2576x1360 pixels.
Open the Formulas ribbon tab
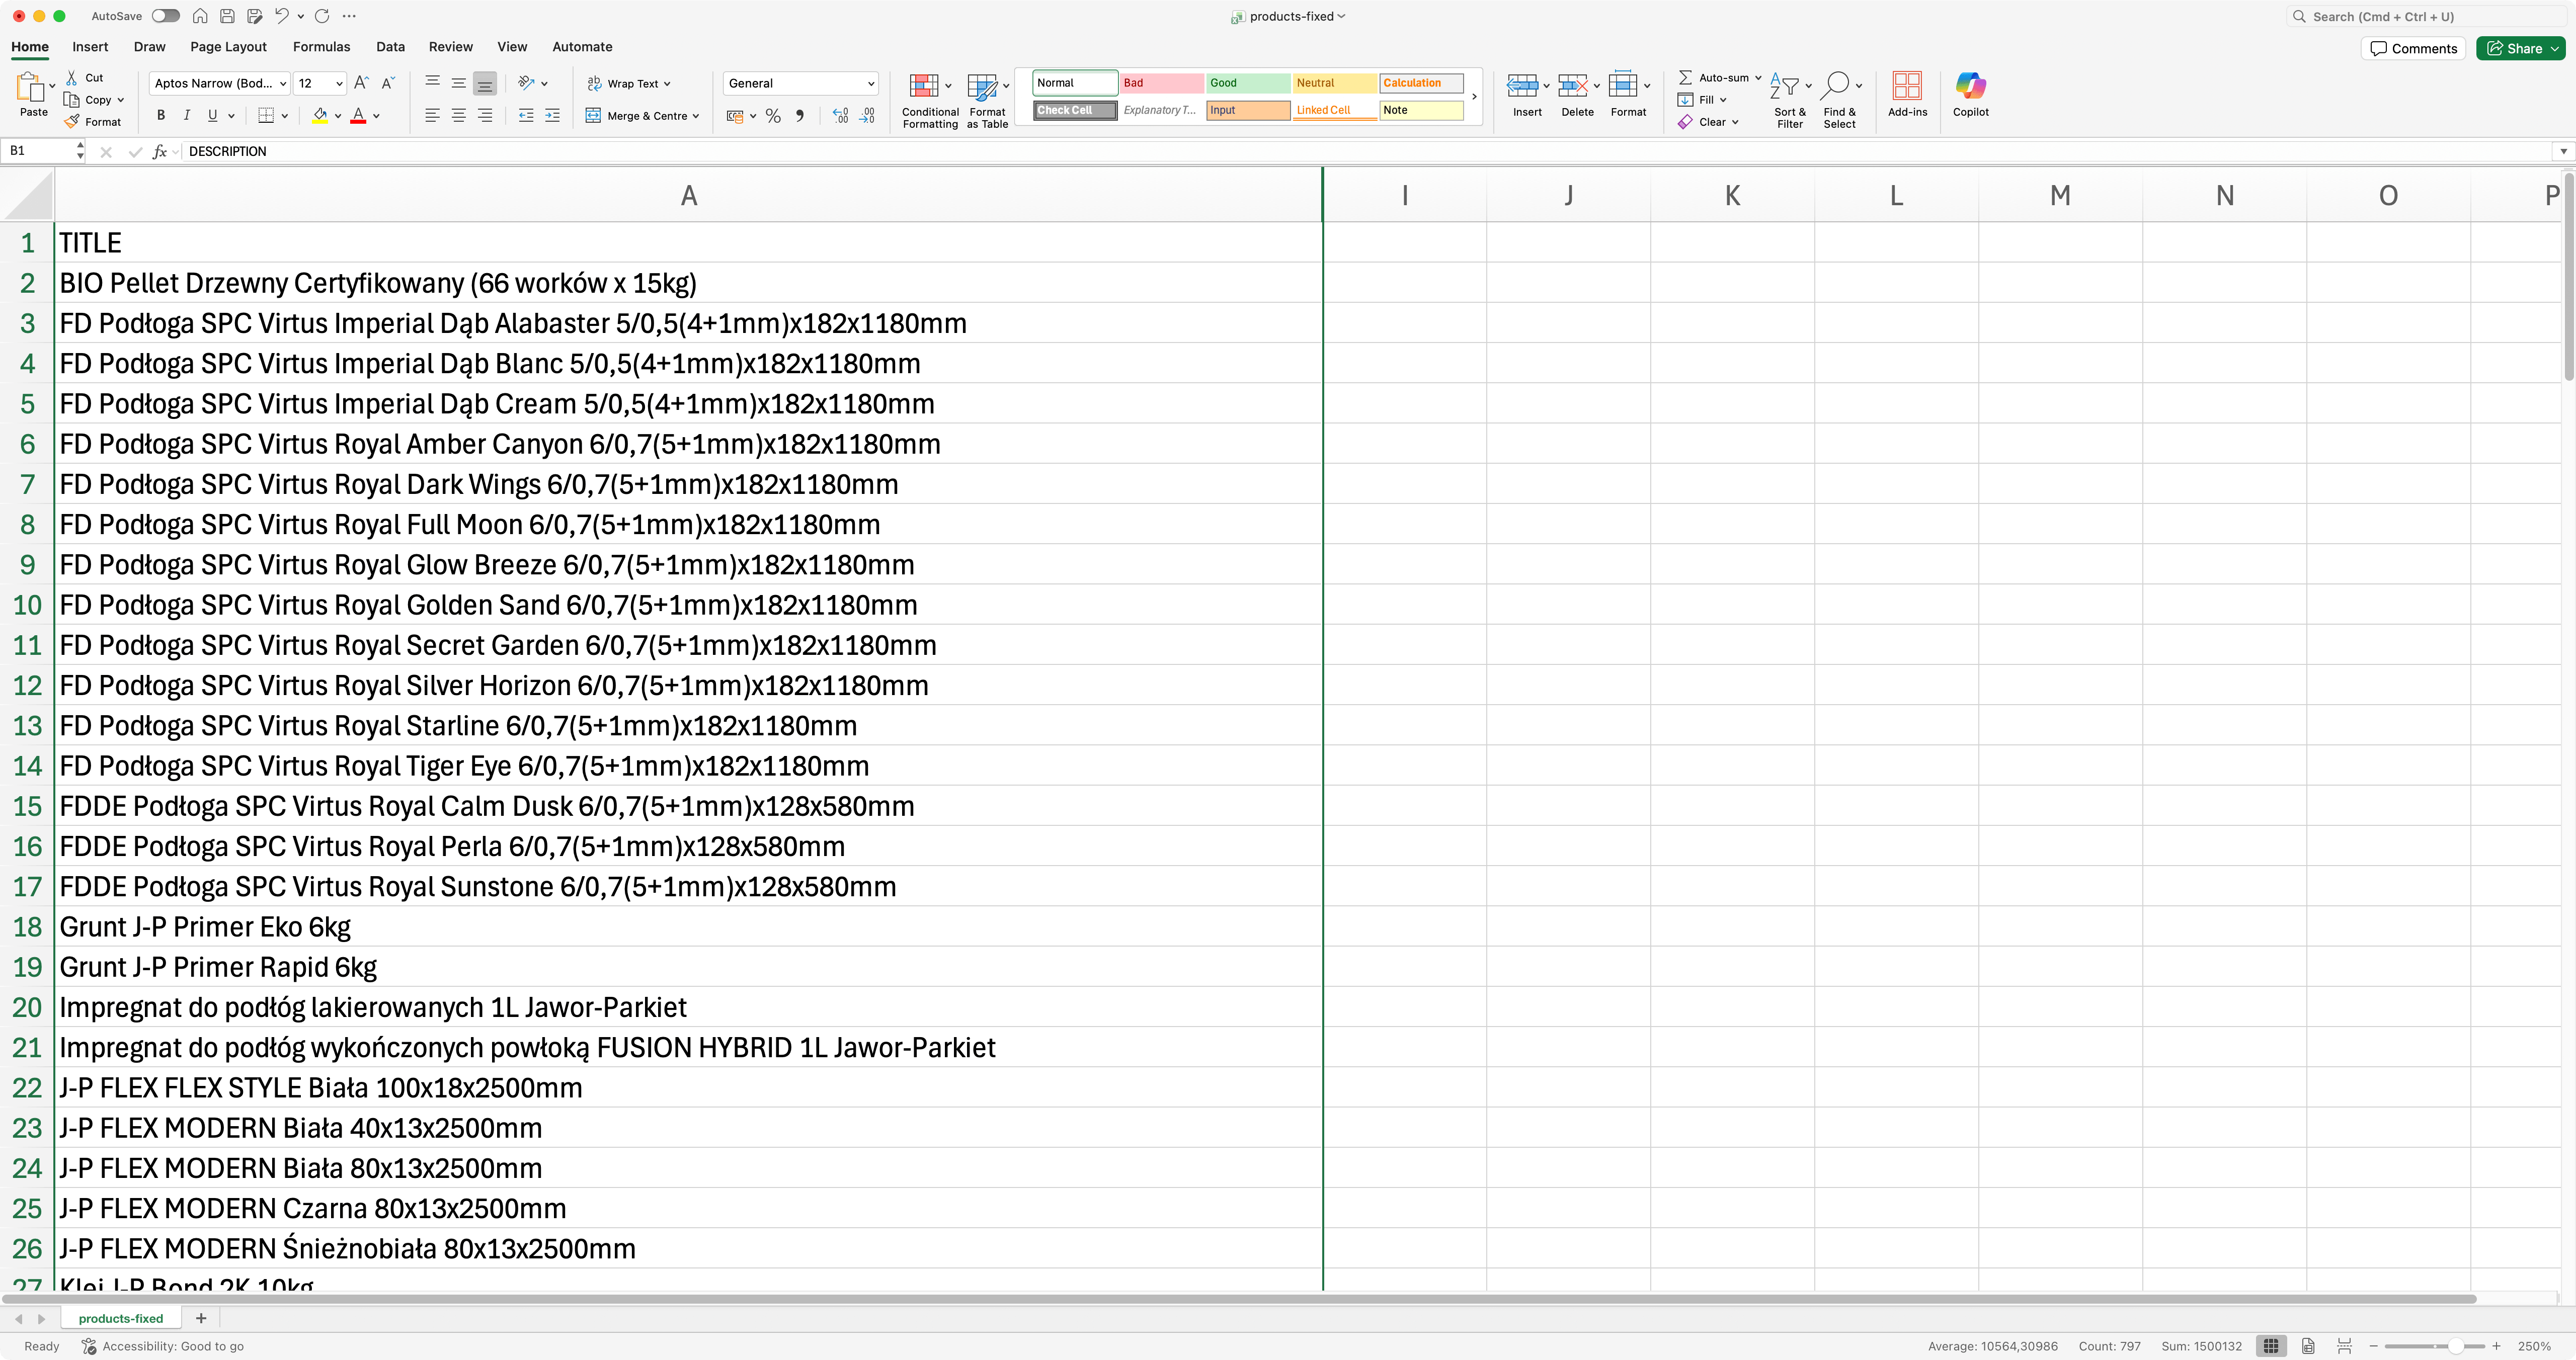coord(321,47)
